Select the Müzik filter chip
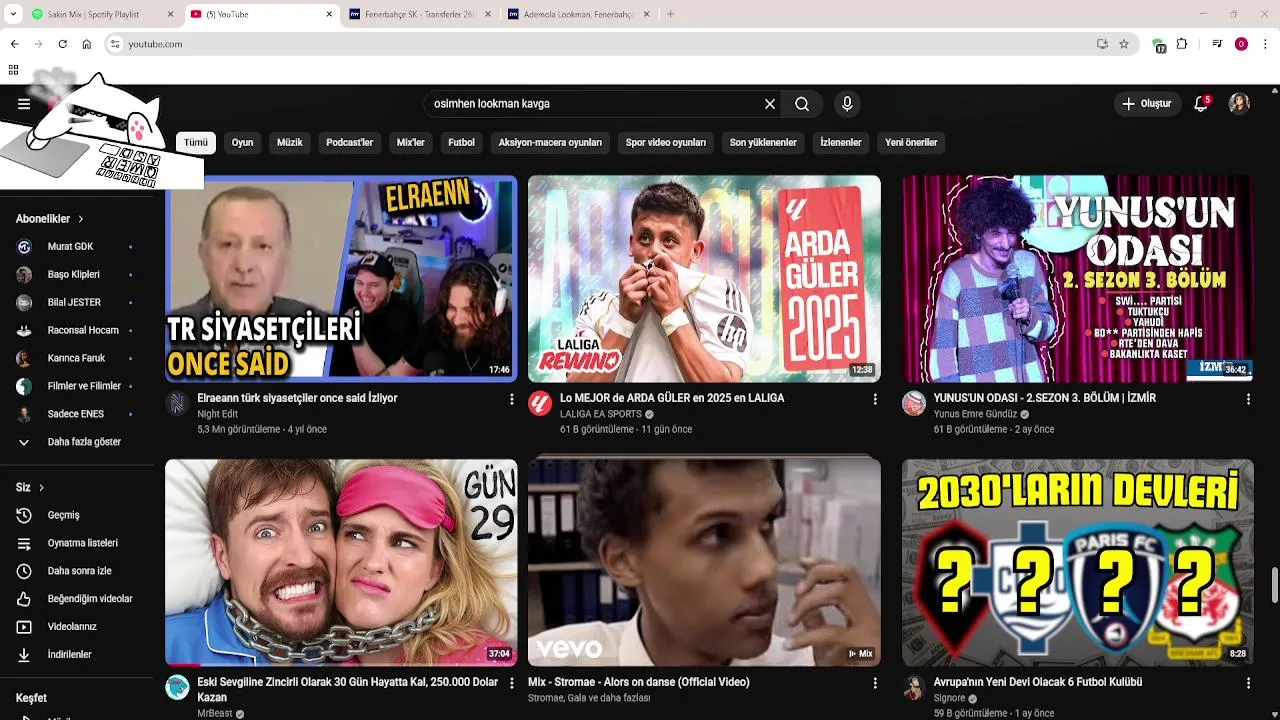The image size is (1280, 720). click(x=290, y=143)
